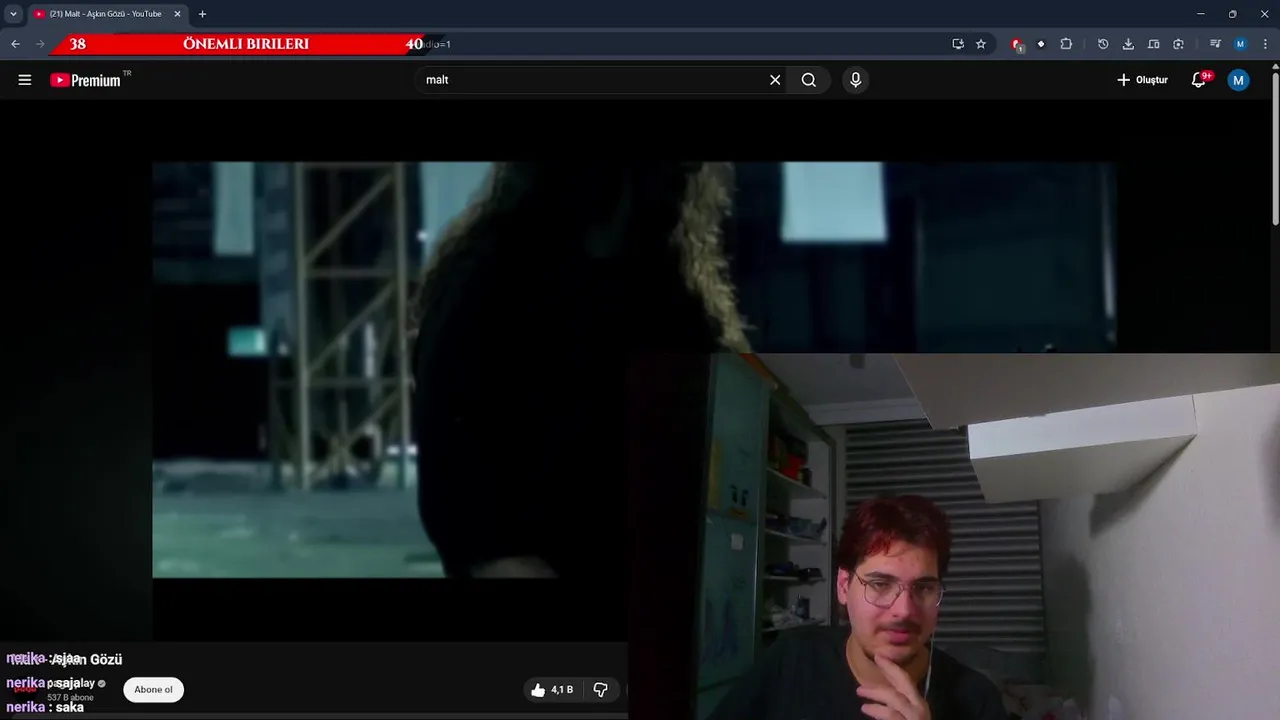Dislike the video with thumbs down
The image size is (1280, 720).
(600, 689)
